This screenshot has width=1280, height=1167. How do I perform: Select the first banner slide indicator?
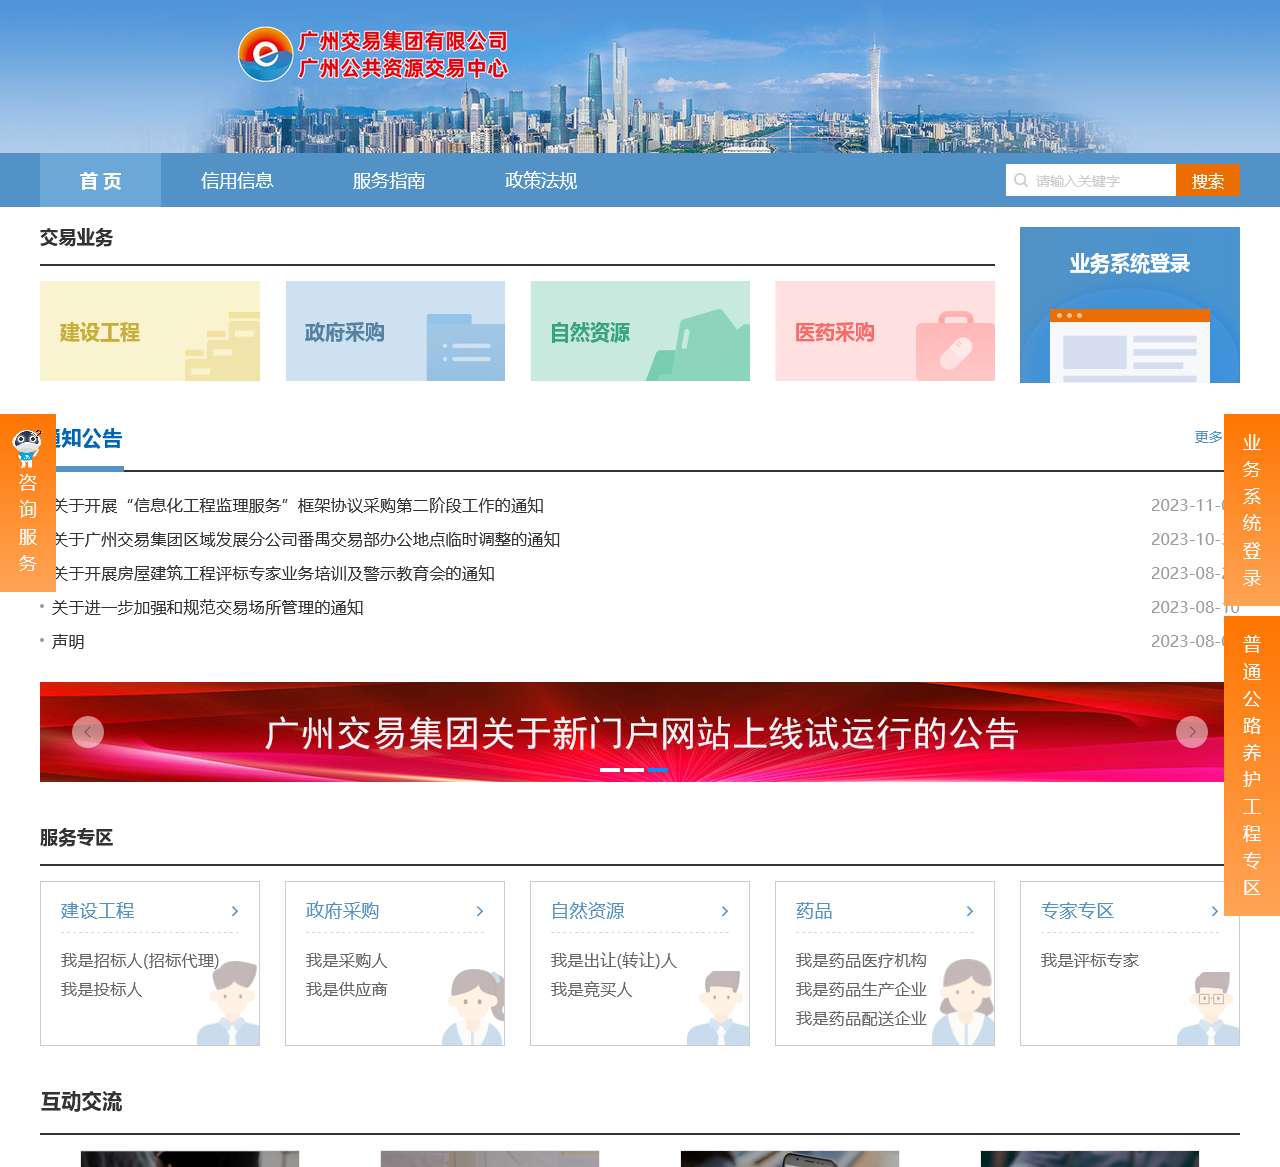[x=610, y=770]
